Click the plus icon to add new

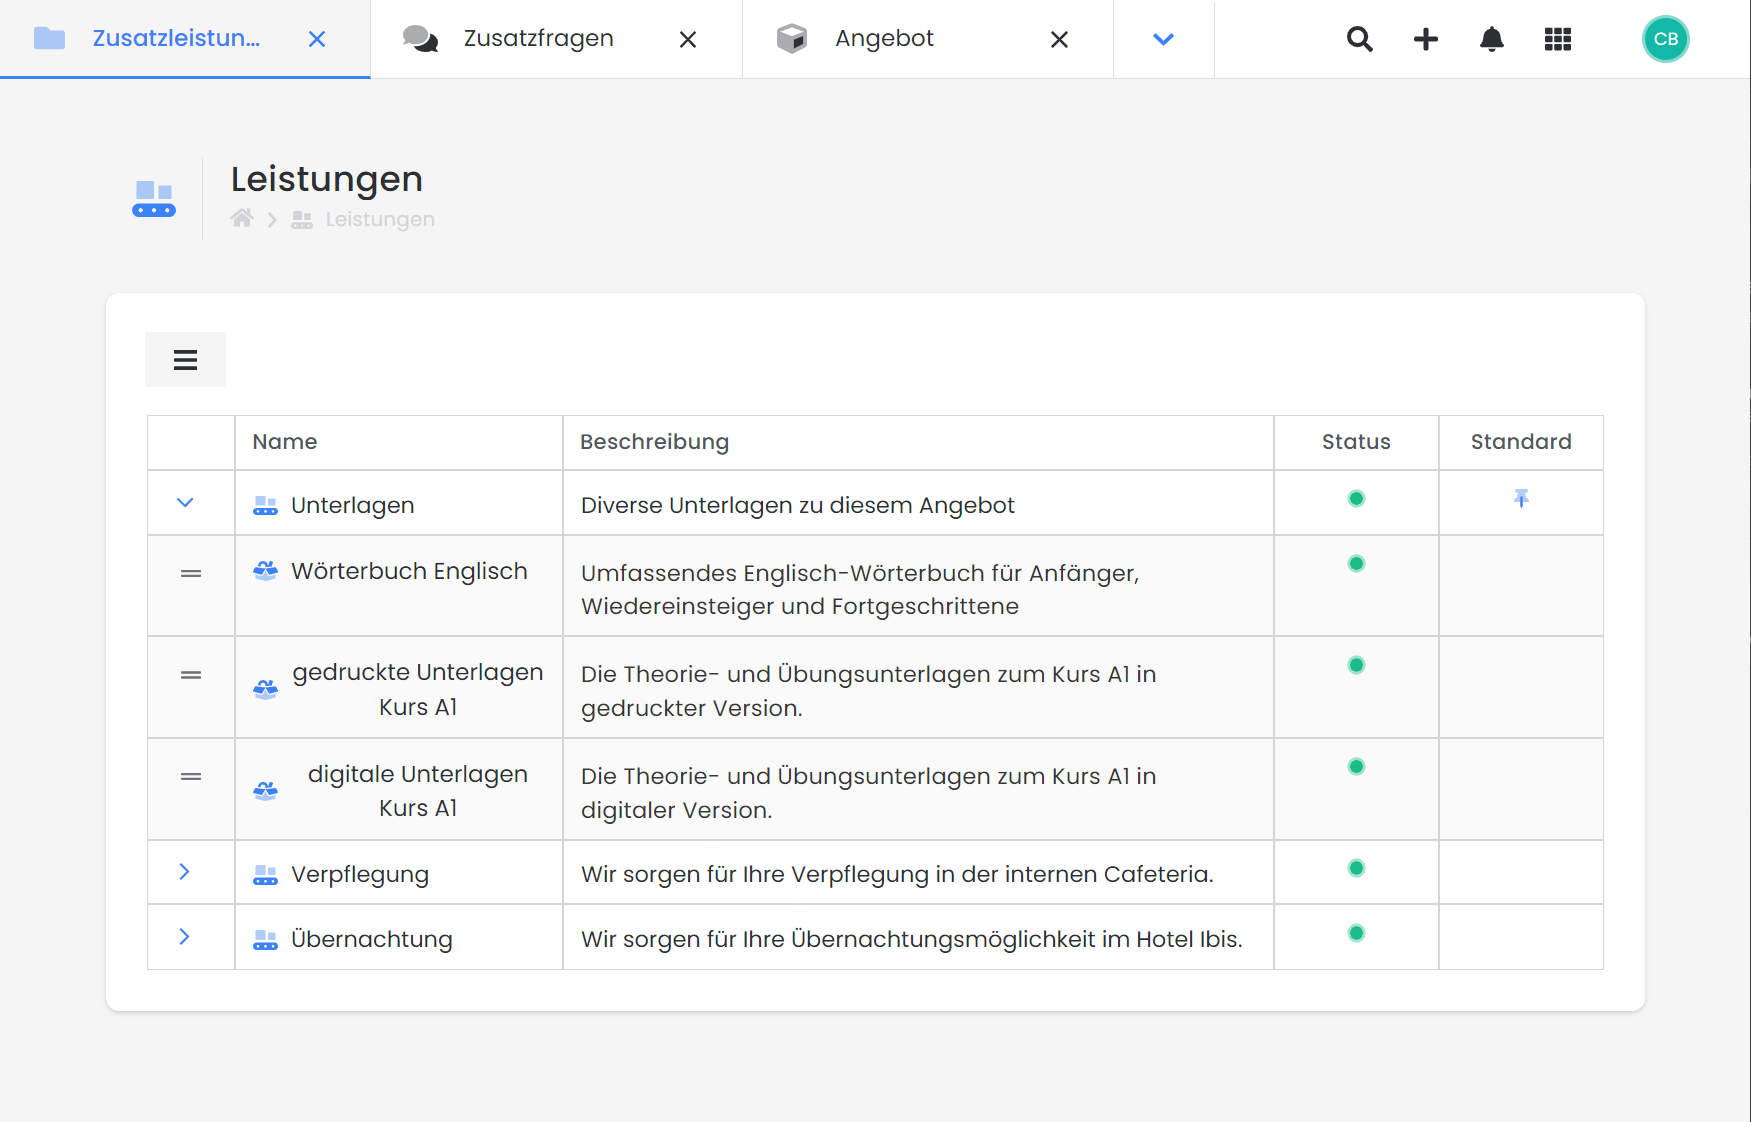1425,39
